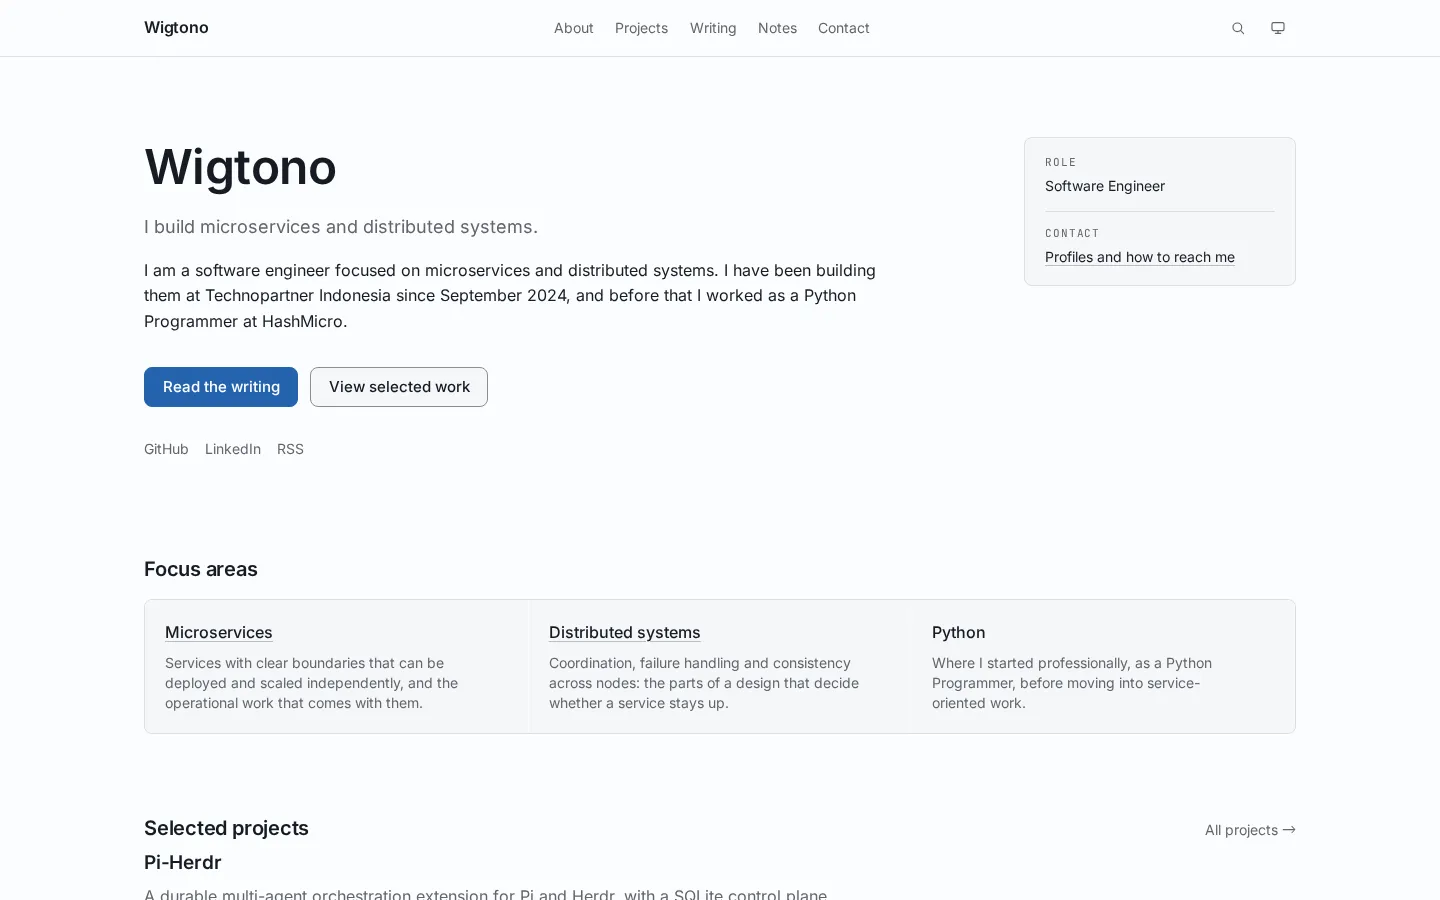Screen dimensions: 1440x900
Task: Open the Distributed systems focus link
Action: tap(624, 632)
